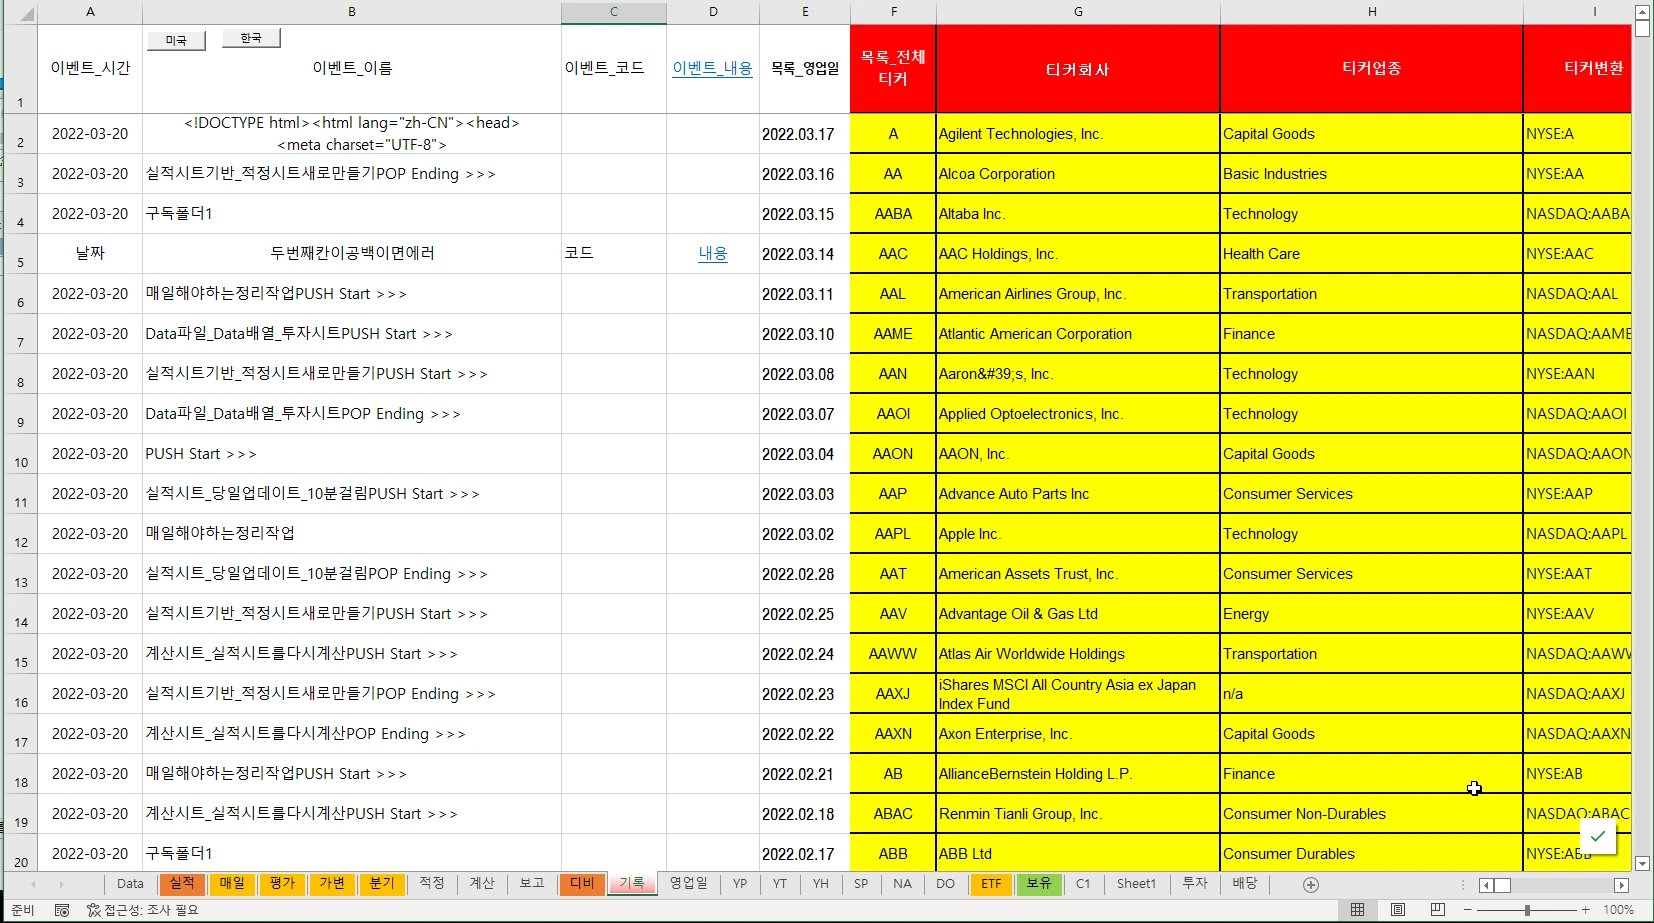This screenshot has height=923, width=1654.
Task: Select the AllianceBernstein Holding L.P. cell
Action: 1078,774
